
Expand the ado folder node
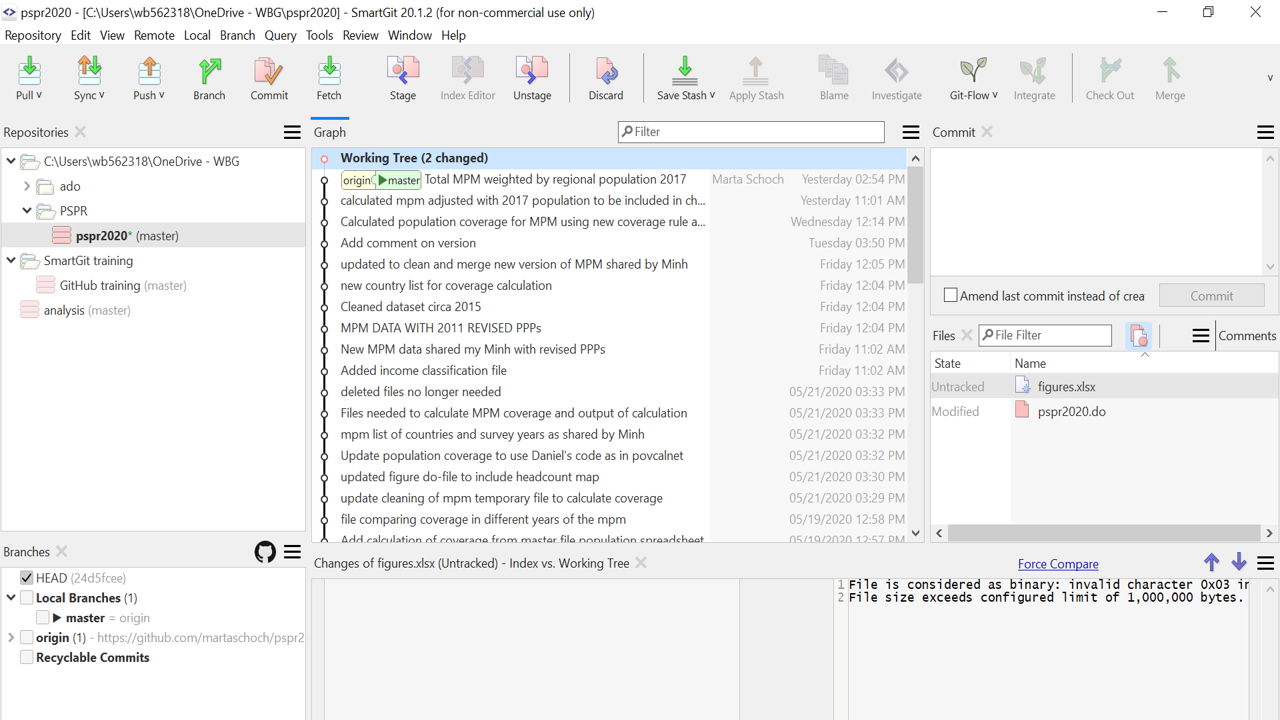27,186
